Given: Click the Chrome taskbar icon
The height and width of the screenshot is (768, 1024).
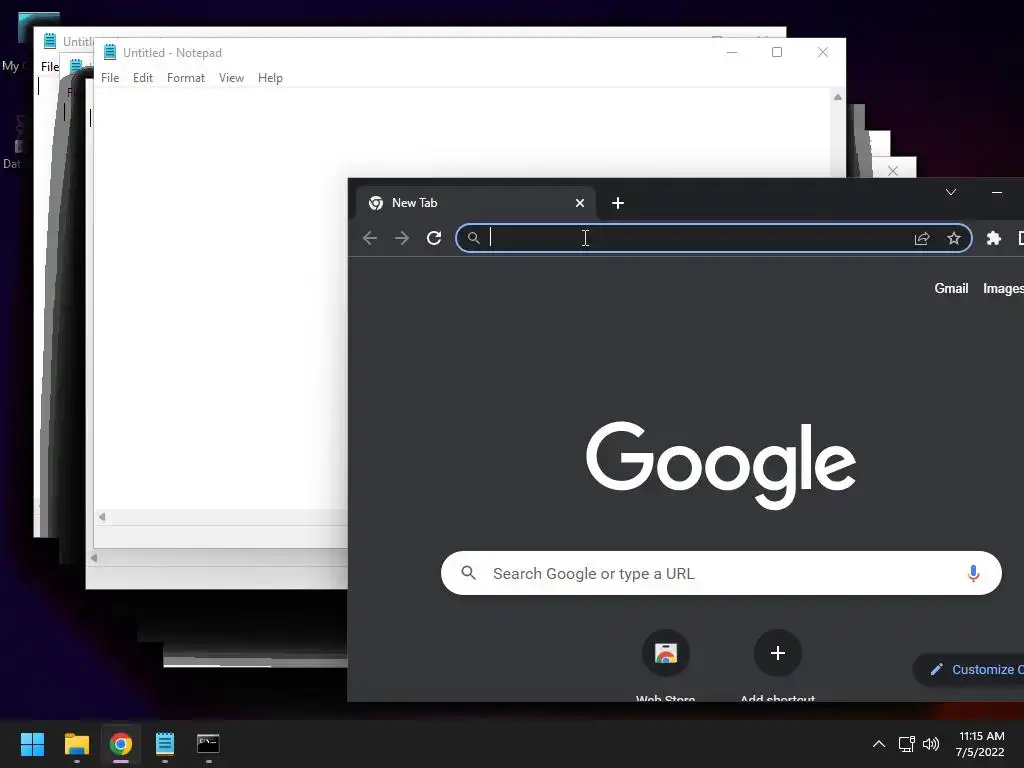Looking at the screenshot, I should tap(120, 744).
